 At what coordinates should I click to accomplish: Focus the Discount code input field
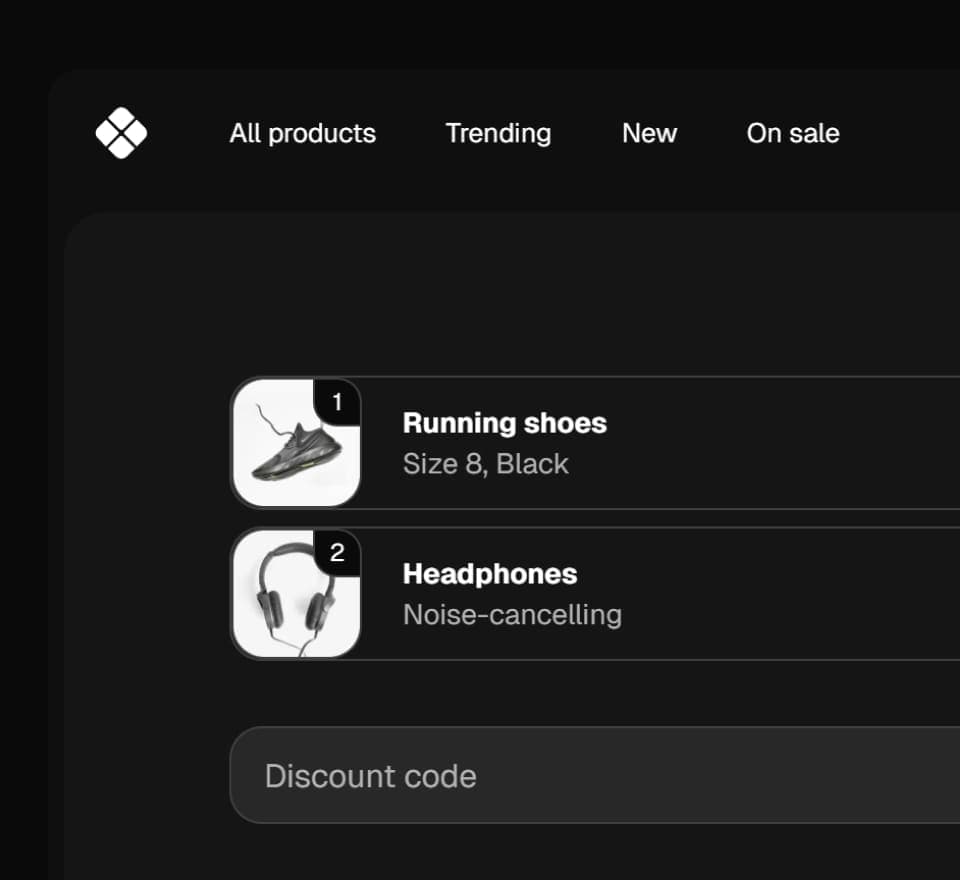[x=594, y=775]
